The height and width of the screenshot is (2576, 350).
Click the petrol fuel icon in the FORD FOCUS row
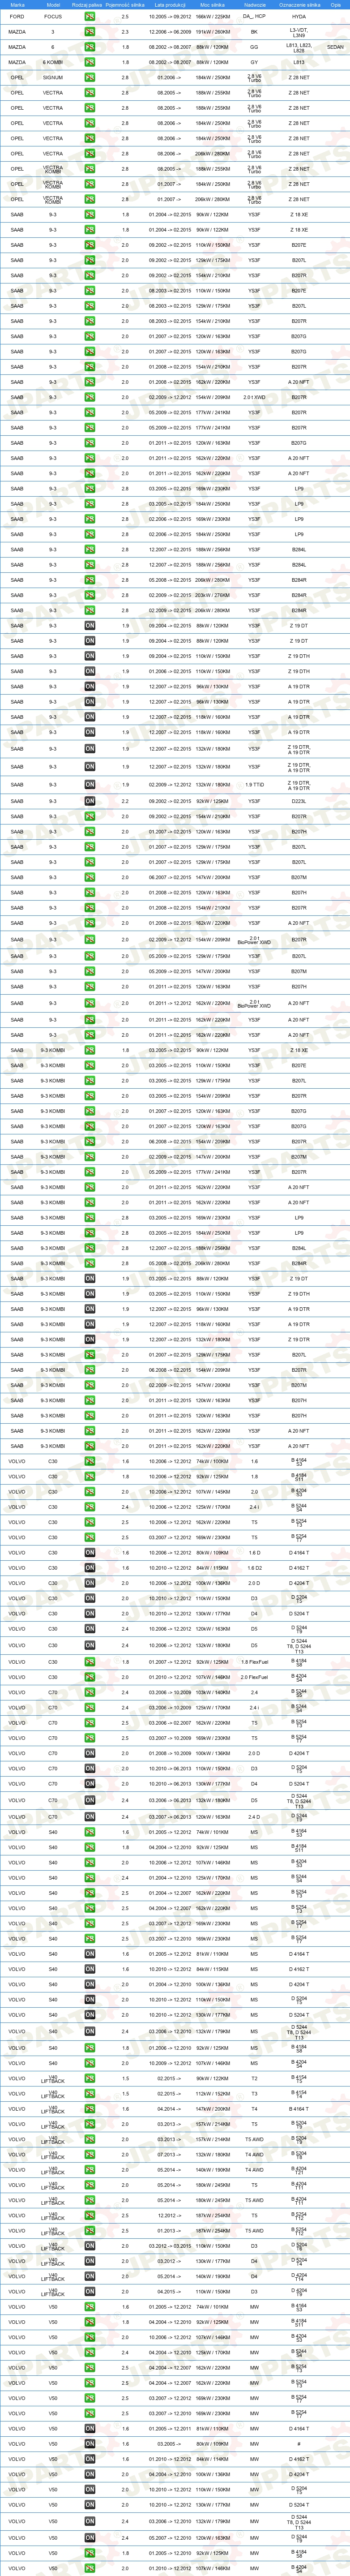coord(90,17)
